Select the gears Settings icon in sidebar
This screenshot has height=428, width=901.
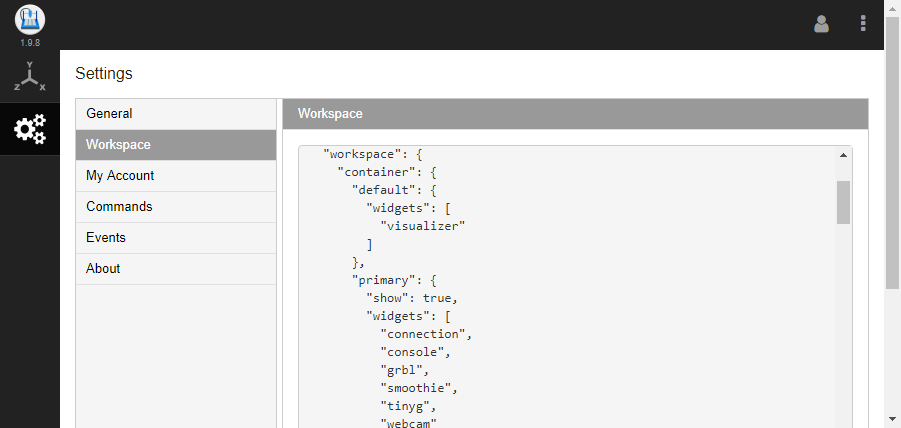(29, 128)
